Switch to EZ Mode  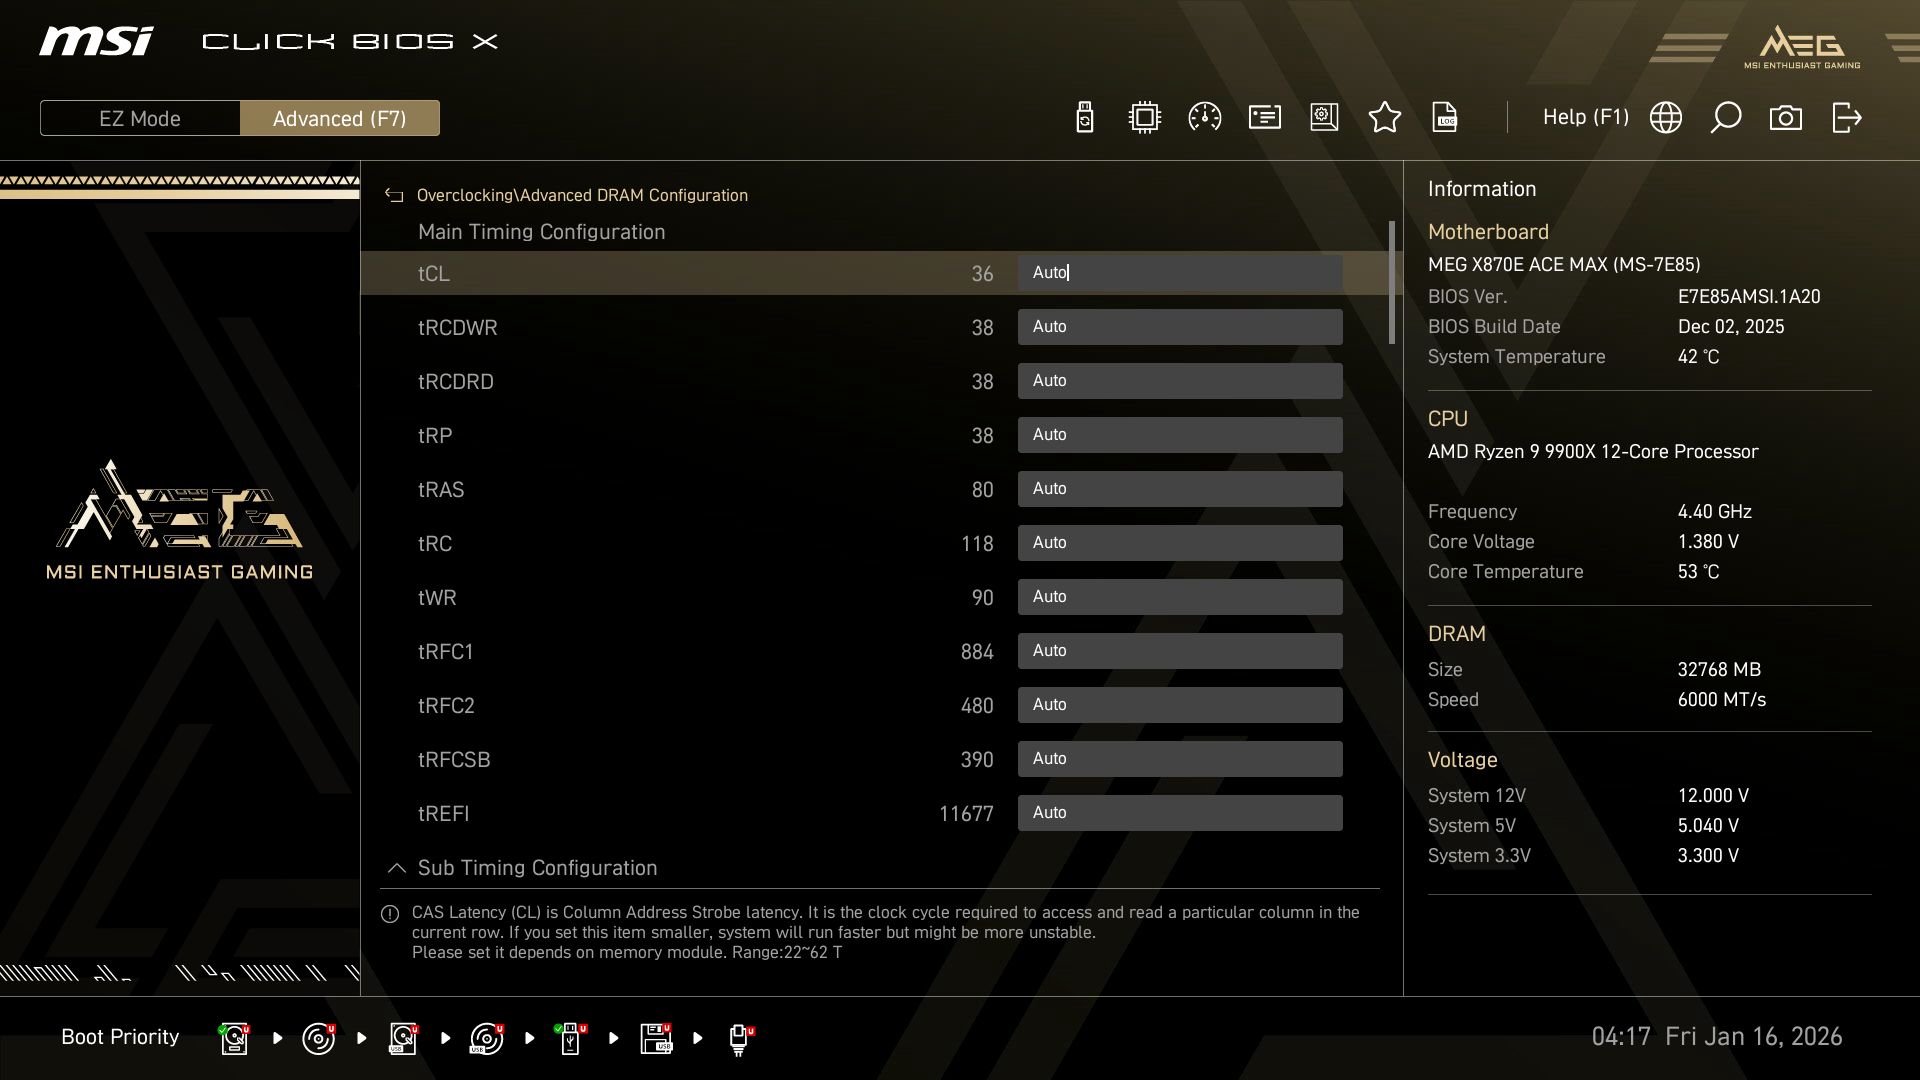click(139, 117)
